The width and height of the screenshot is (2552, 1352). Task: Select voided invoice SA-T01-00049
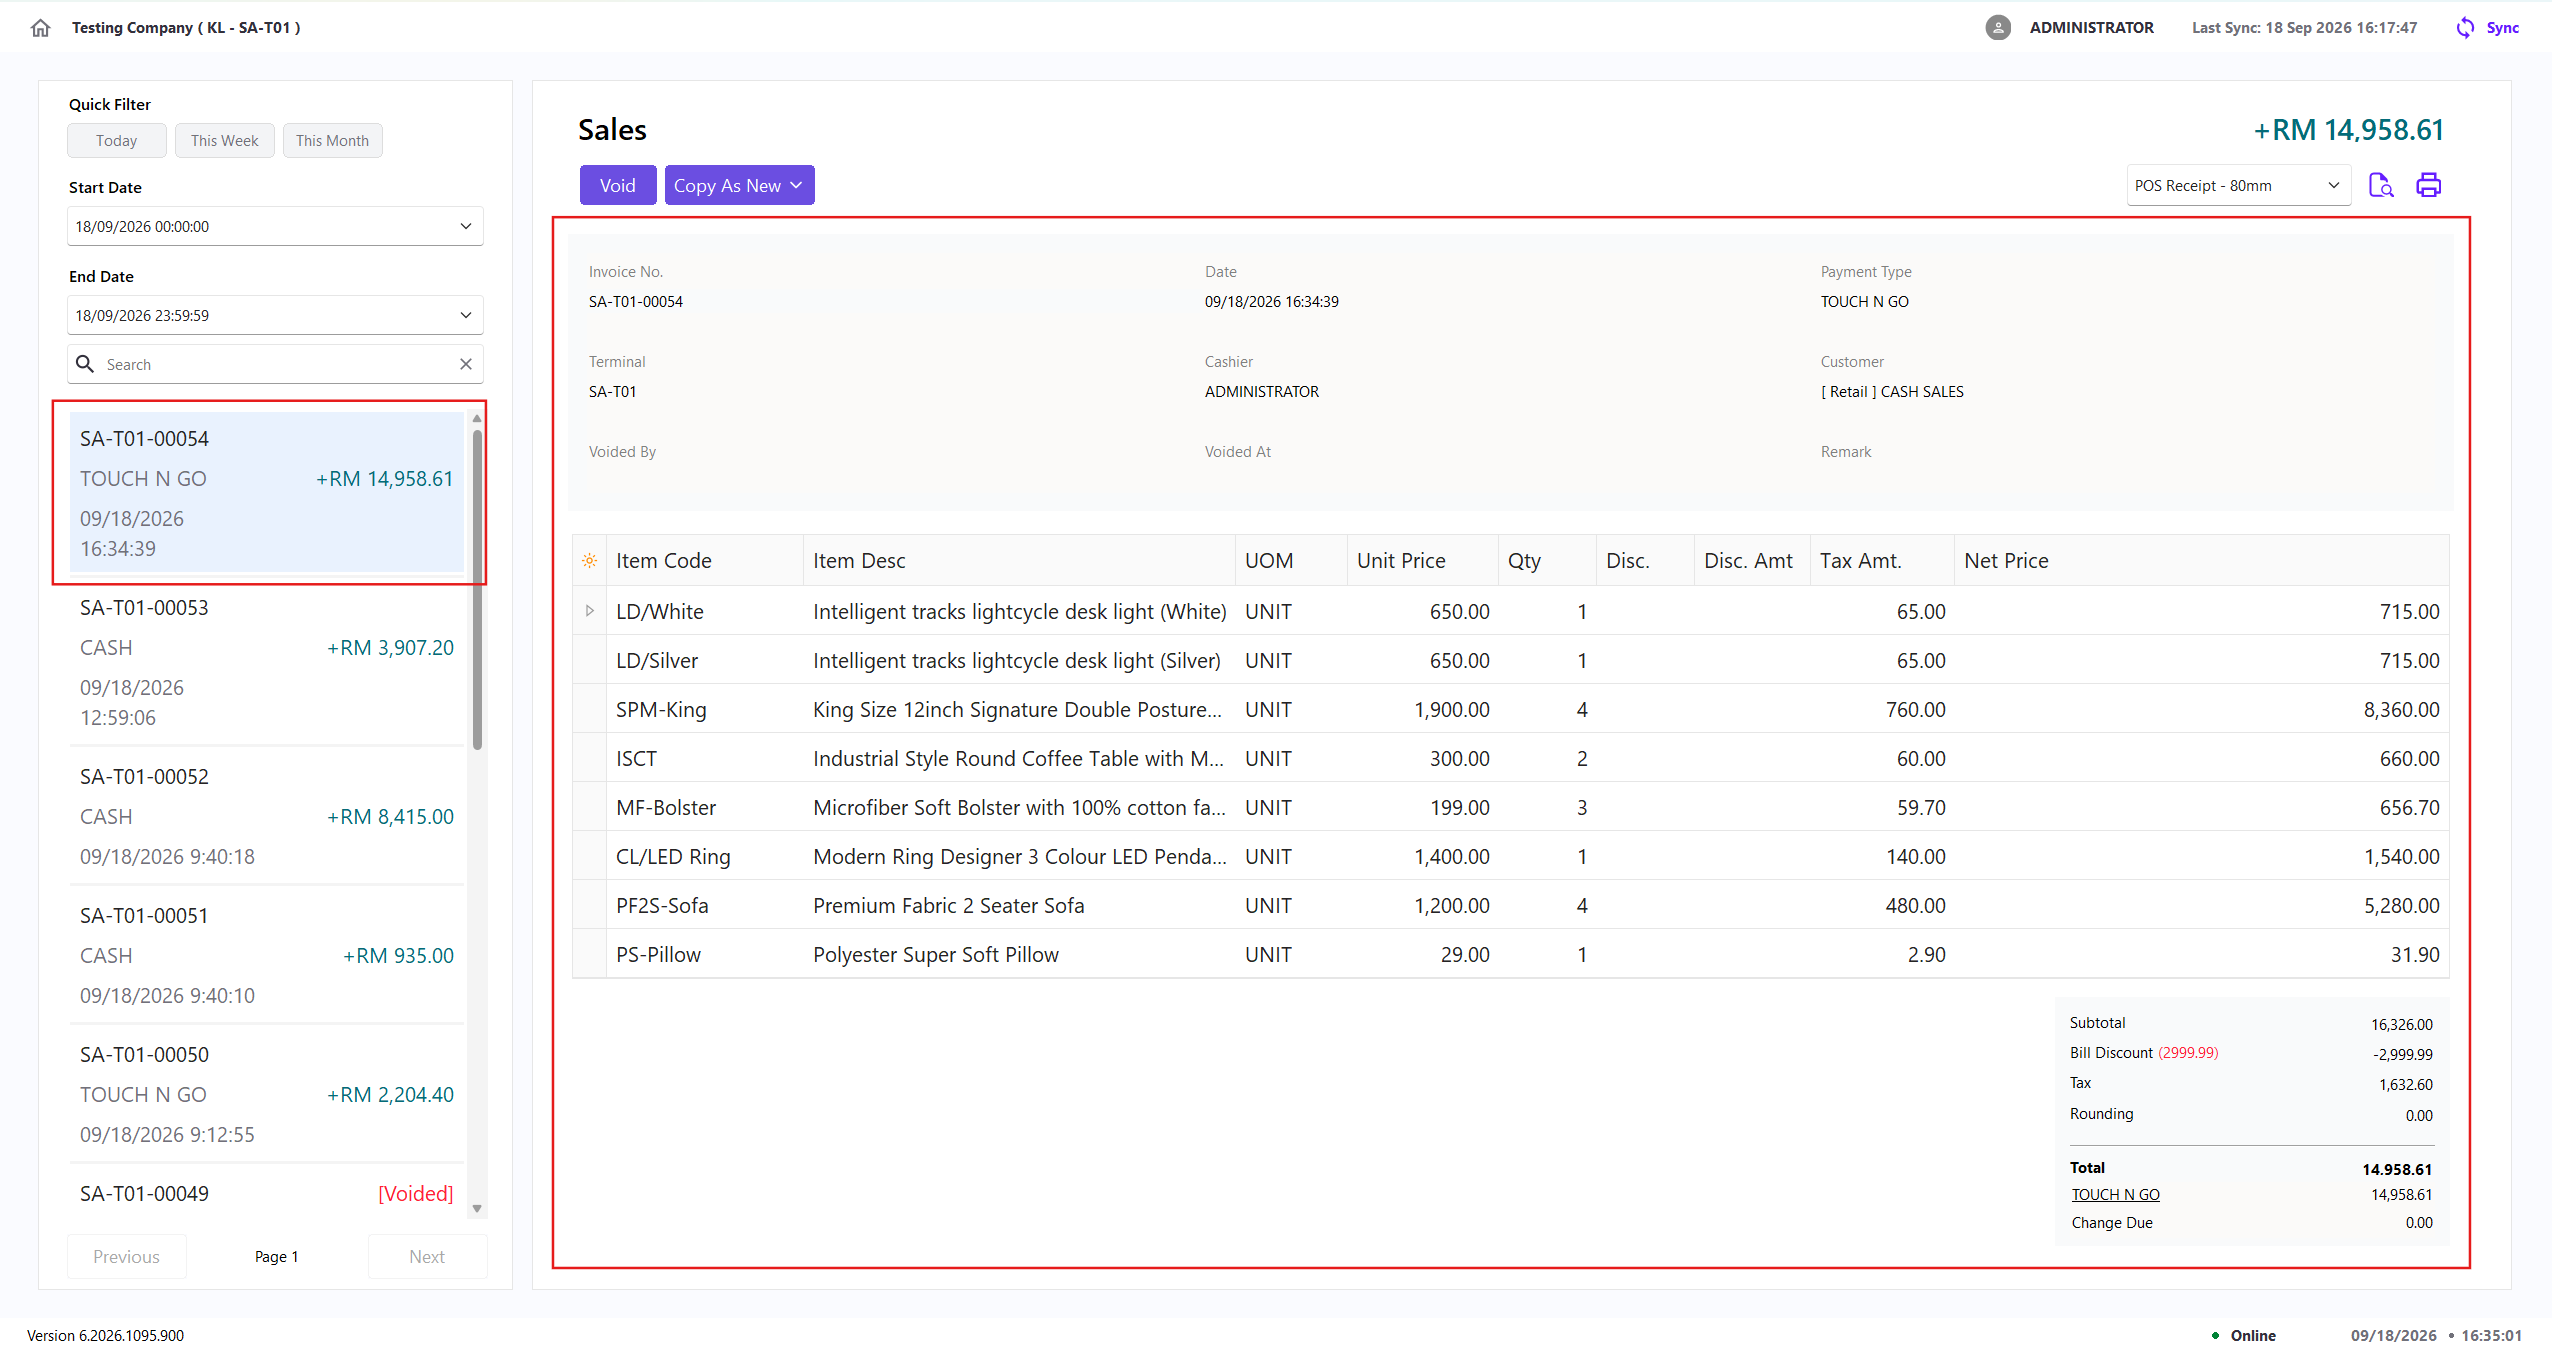pyautogui.click(x=267, y=1193)
